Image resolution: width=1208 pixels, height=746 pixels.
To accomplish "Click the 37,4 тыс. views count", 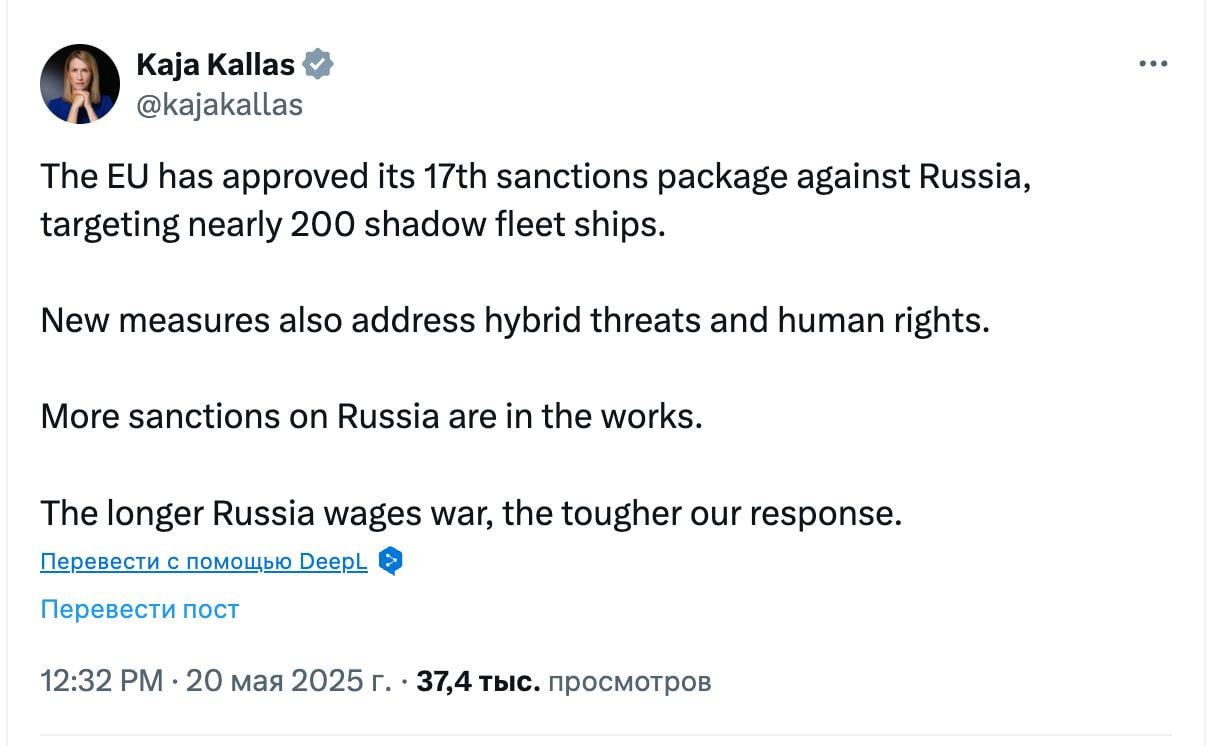I will tap(478, 681).
